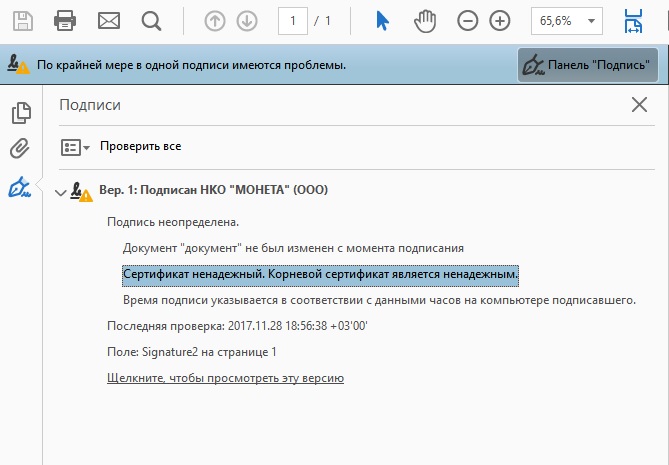Viewport: 669px width, 465px height.
Task: Click the Print document icon
Action: (x=65, y=20)
